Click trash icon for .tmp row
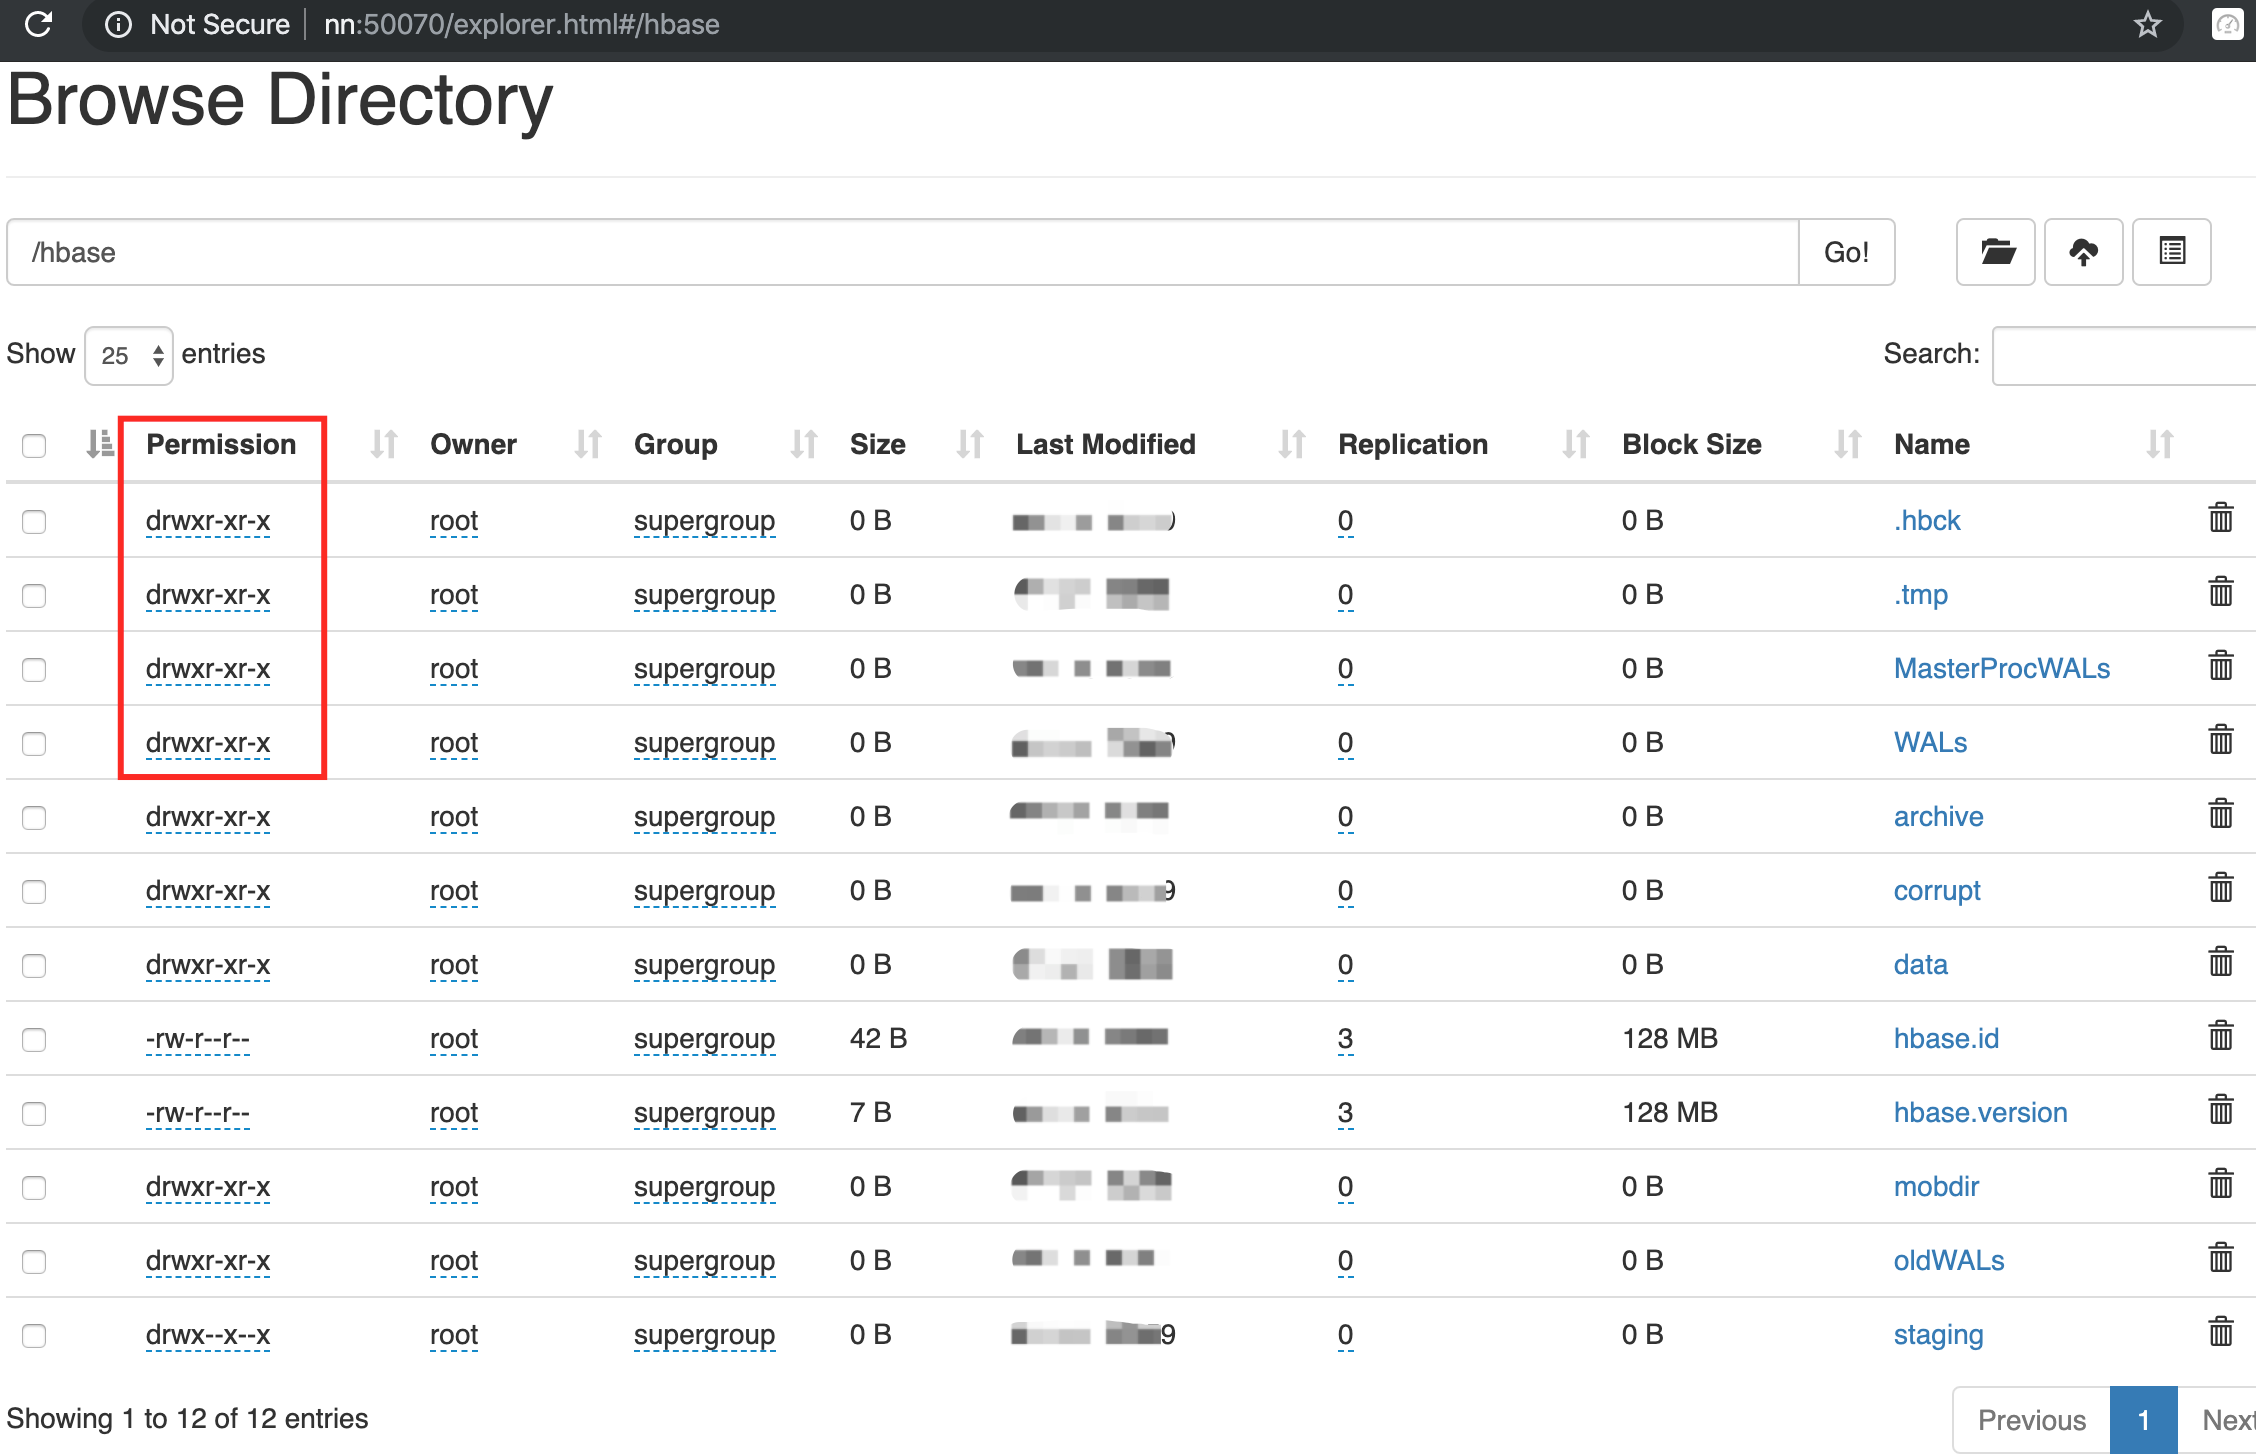Viewport: 2256px width, 1456px height. pos(2220,591)
